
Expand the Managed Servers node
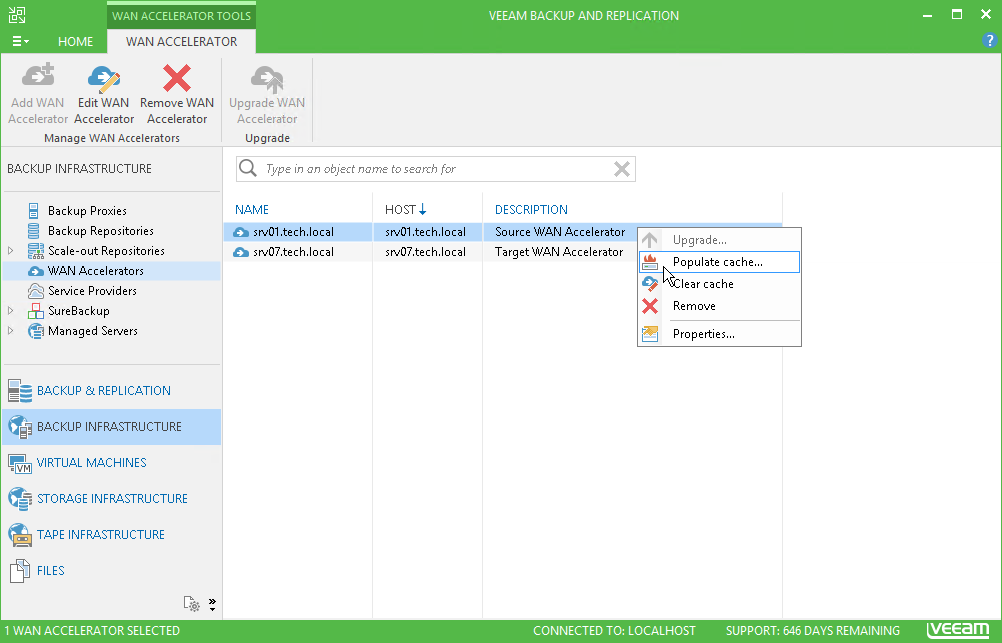(10, 331)
